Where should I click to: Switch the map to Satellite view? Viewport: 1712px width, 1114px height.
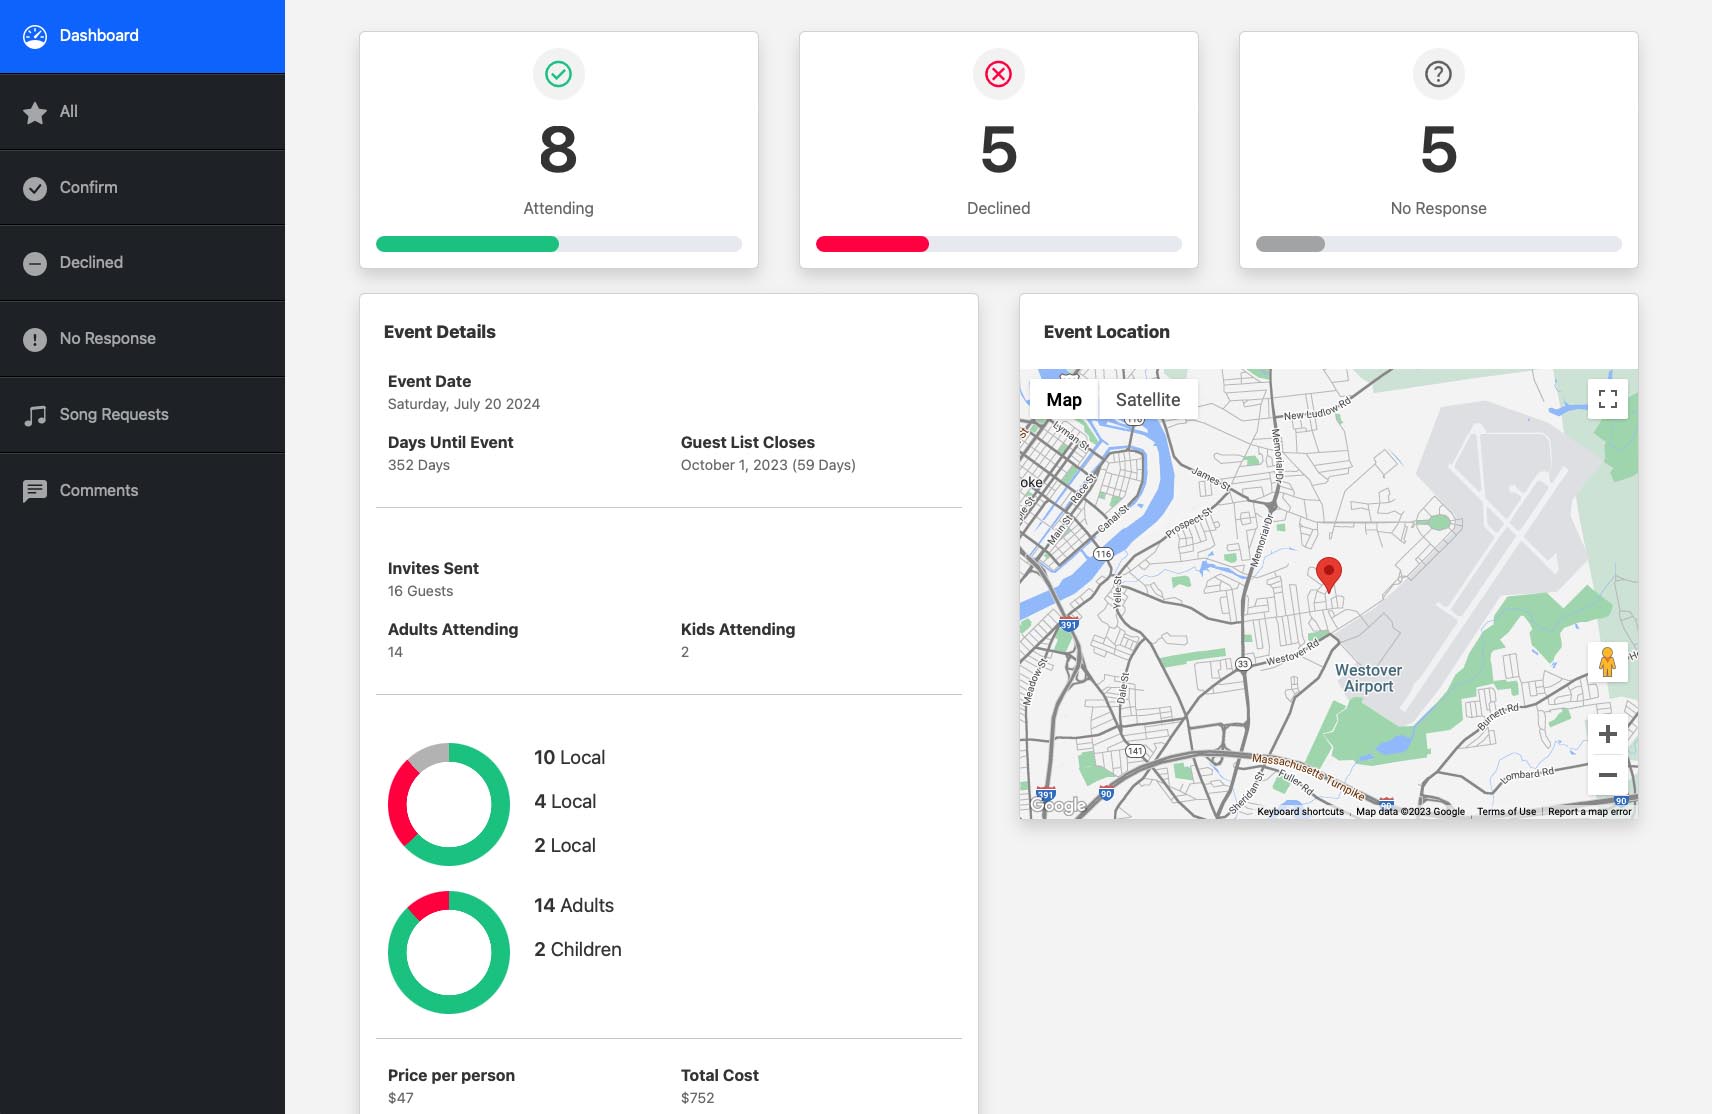[1147, 400]
